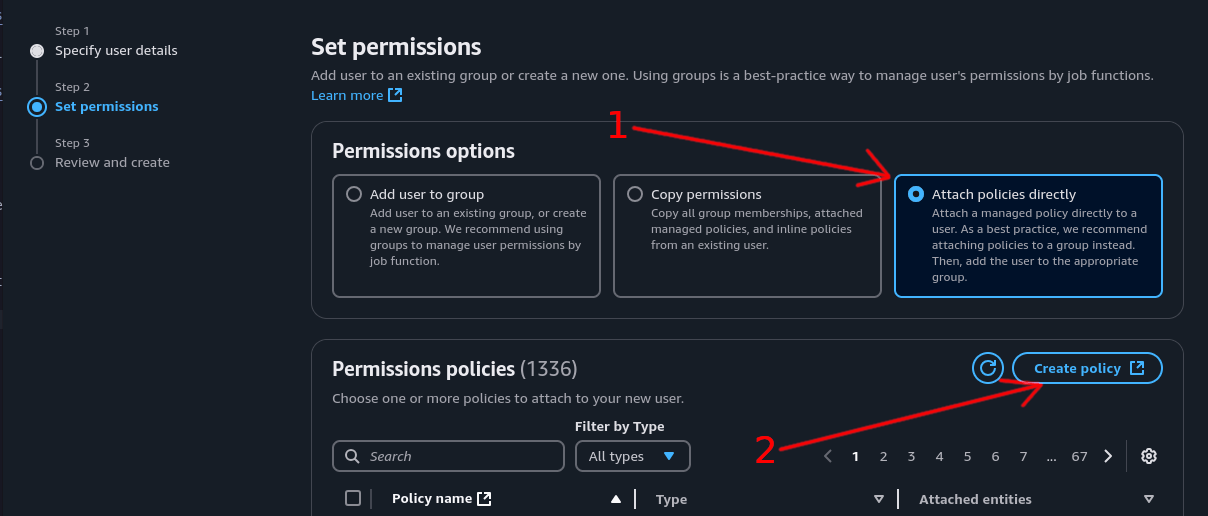Go to Step 1 Specify user details
Screen dimensions: 1208x516
[x=116, y=50]
